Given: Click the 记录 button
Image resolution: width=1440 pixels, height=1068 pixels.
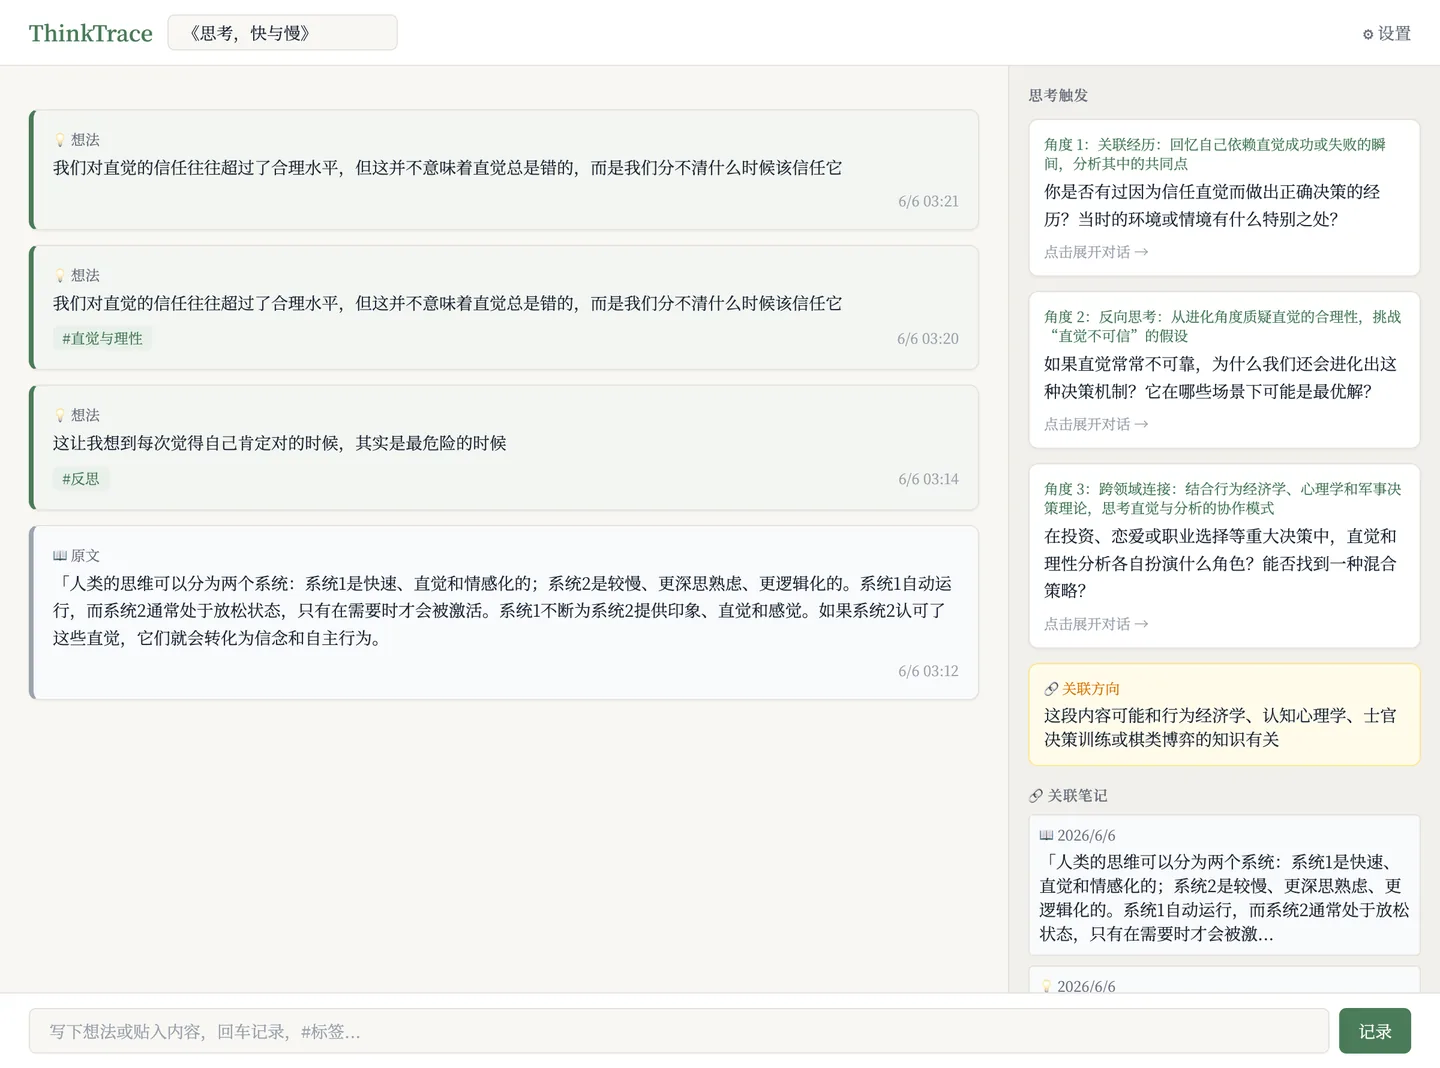Looking at the screenshot, I should [1375, 1031].
